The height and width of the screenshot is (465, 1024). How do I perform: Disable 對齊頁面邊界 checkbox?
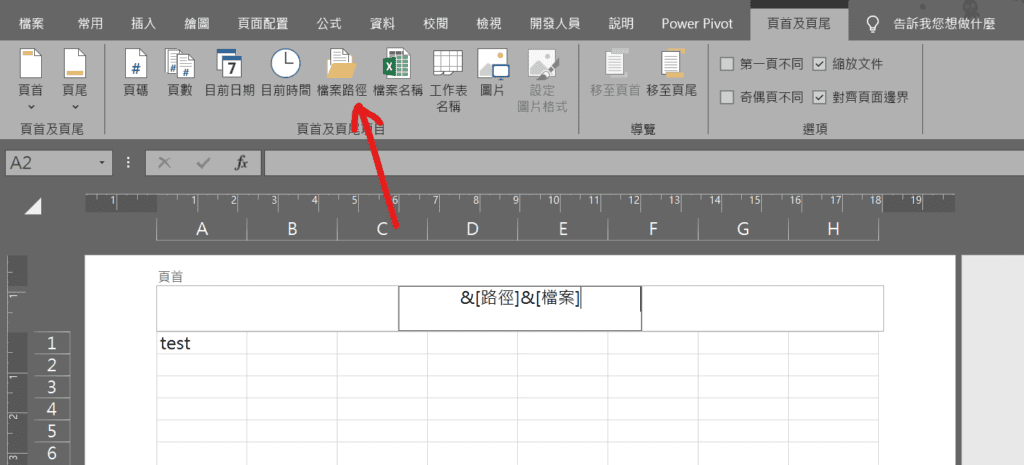820,97
